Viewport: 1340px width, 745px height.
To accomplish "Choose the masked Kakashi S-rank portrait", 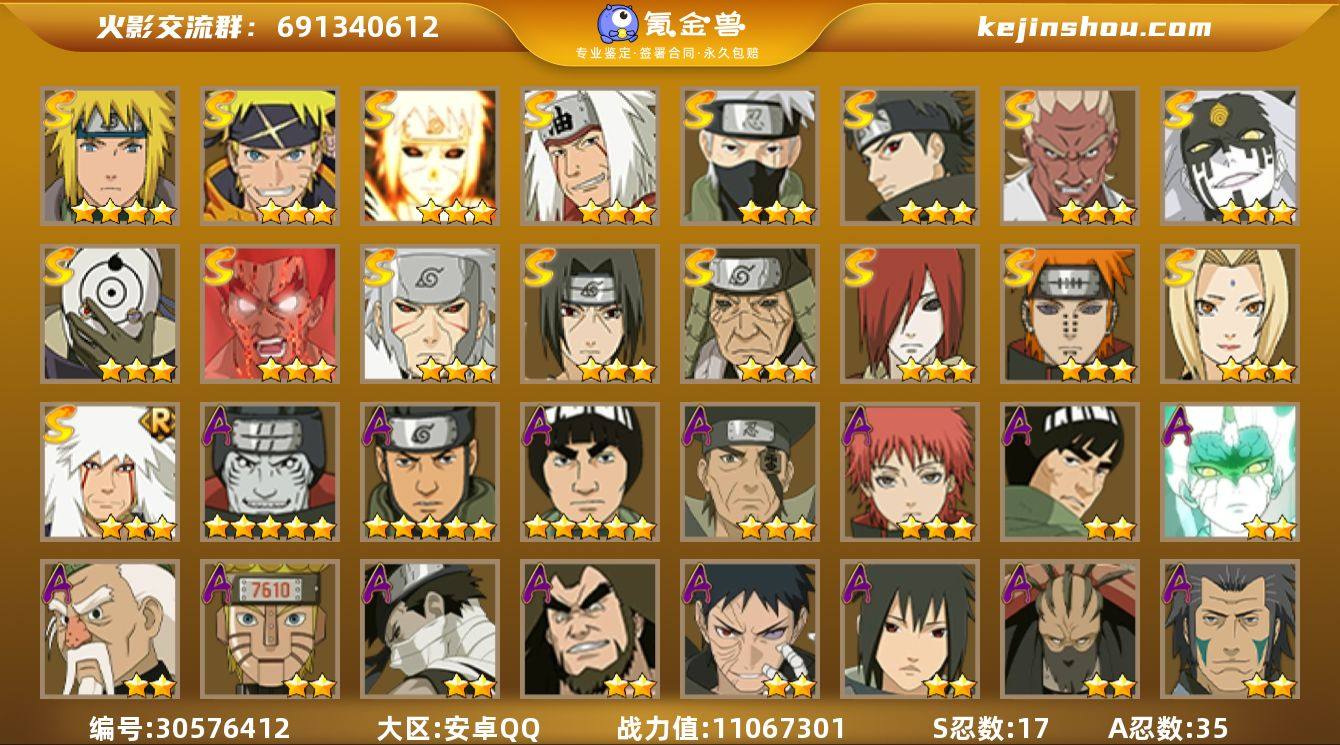I will 749,156.
